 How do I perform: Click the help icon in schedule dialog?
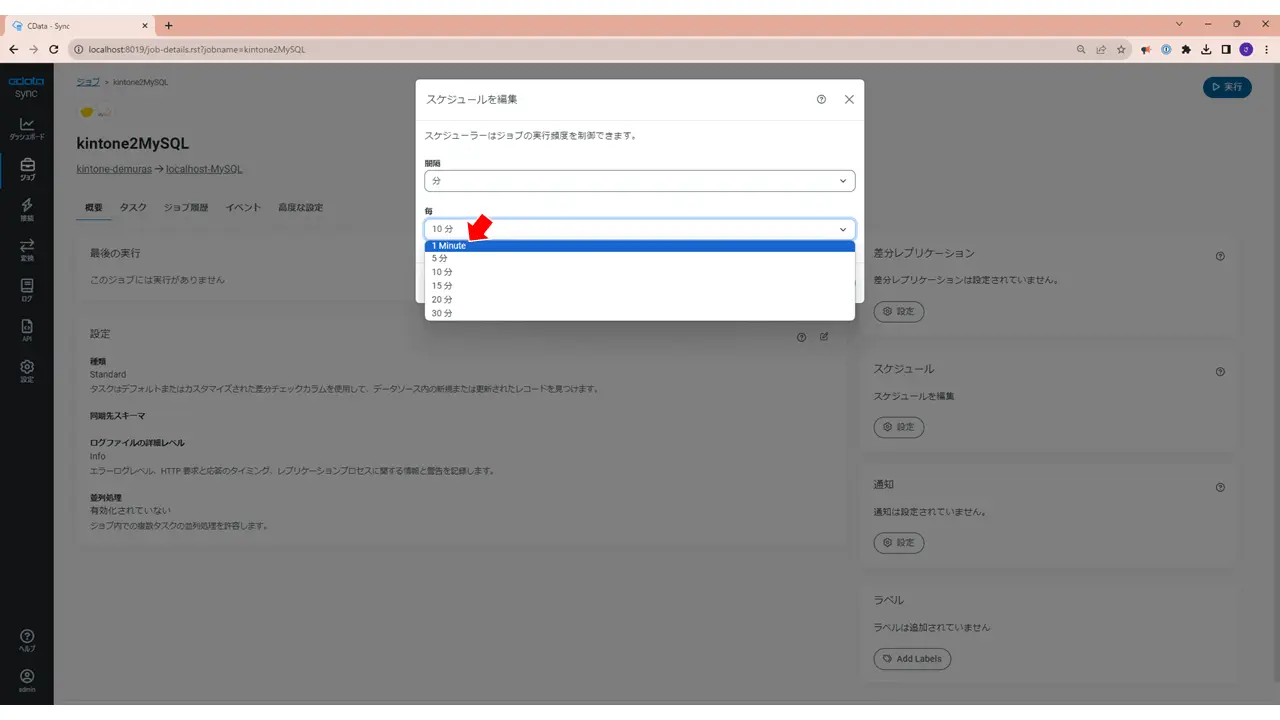[821, 100]
